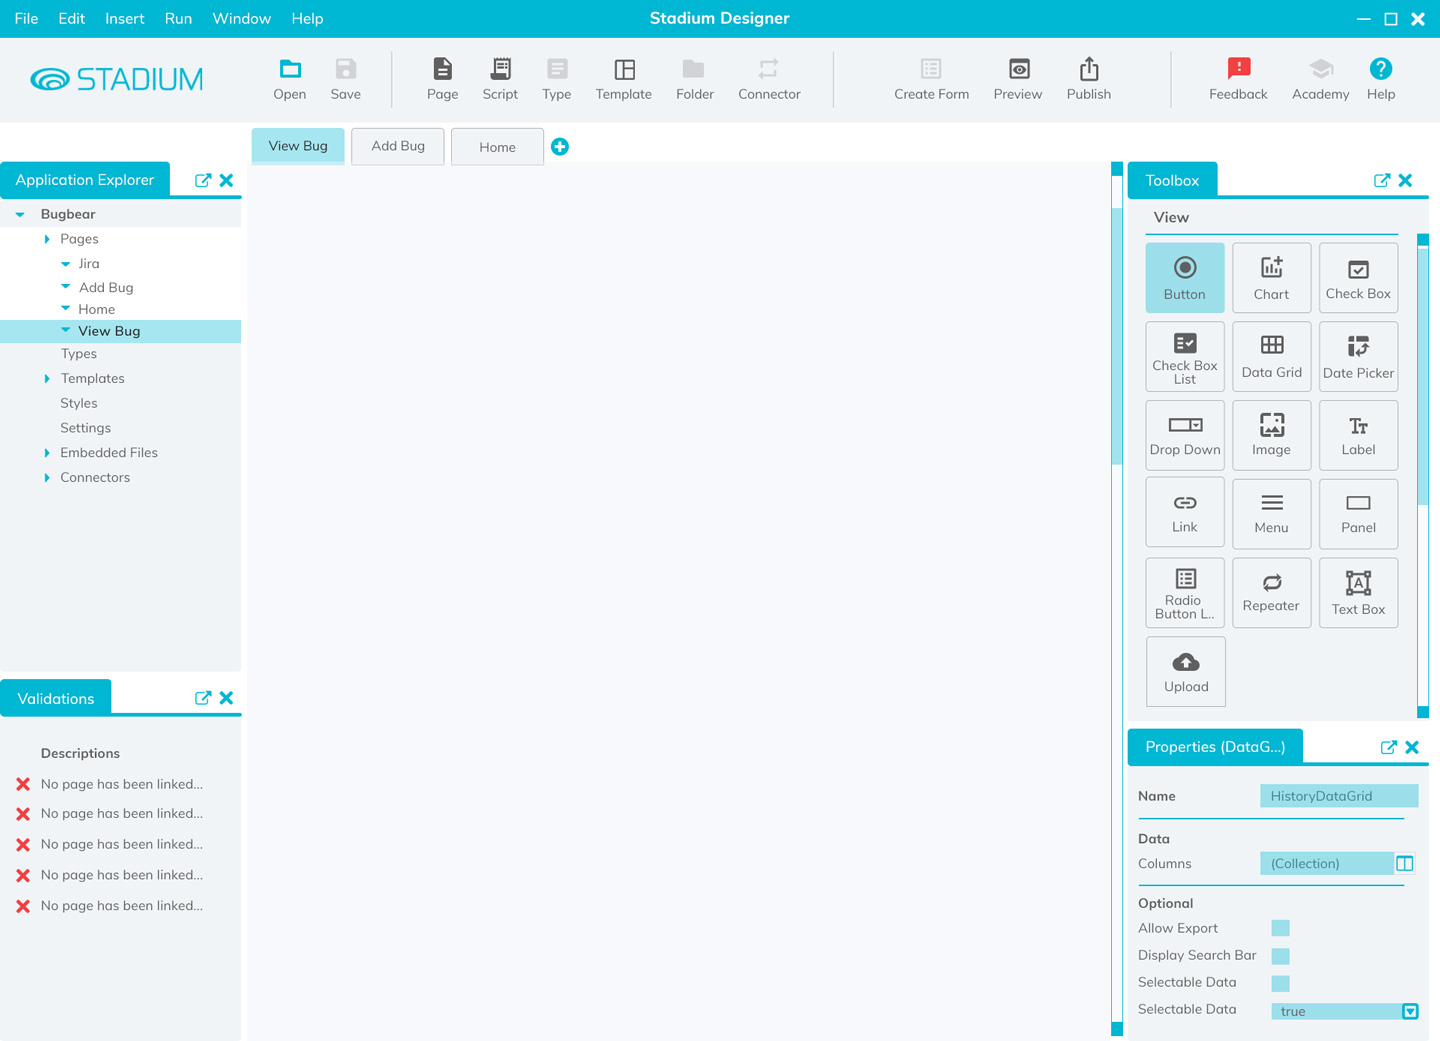This screenshot has width=1440, height=1041.
Task: Collapse the Bugbear root node
Action: (20, 214)
